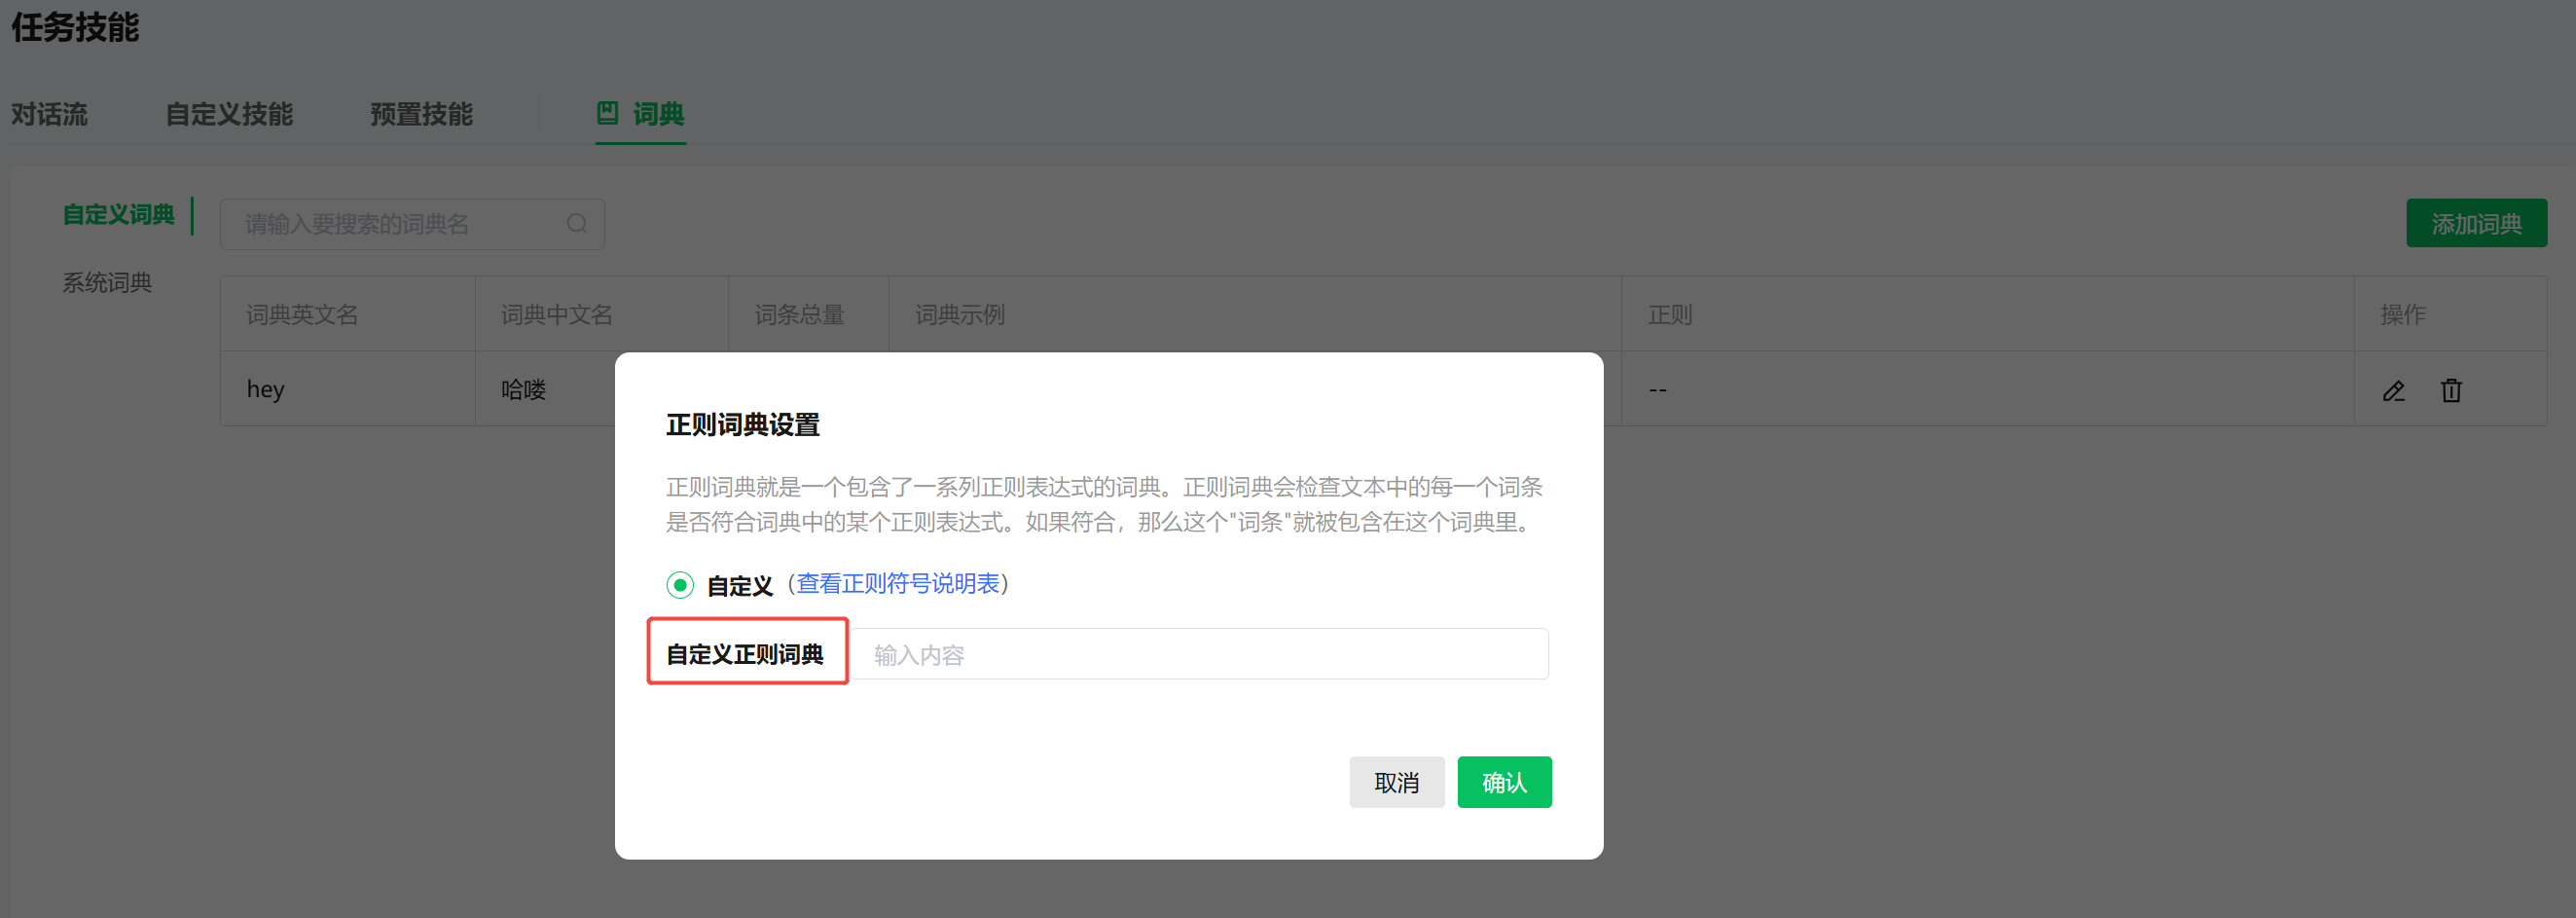This screenshot has width=2576, height=918.
Task: Click the delete trash icon for hey dictionary
Action: 2451,390
